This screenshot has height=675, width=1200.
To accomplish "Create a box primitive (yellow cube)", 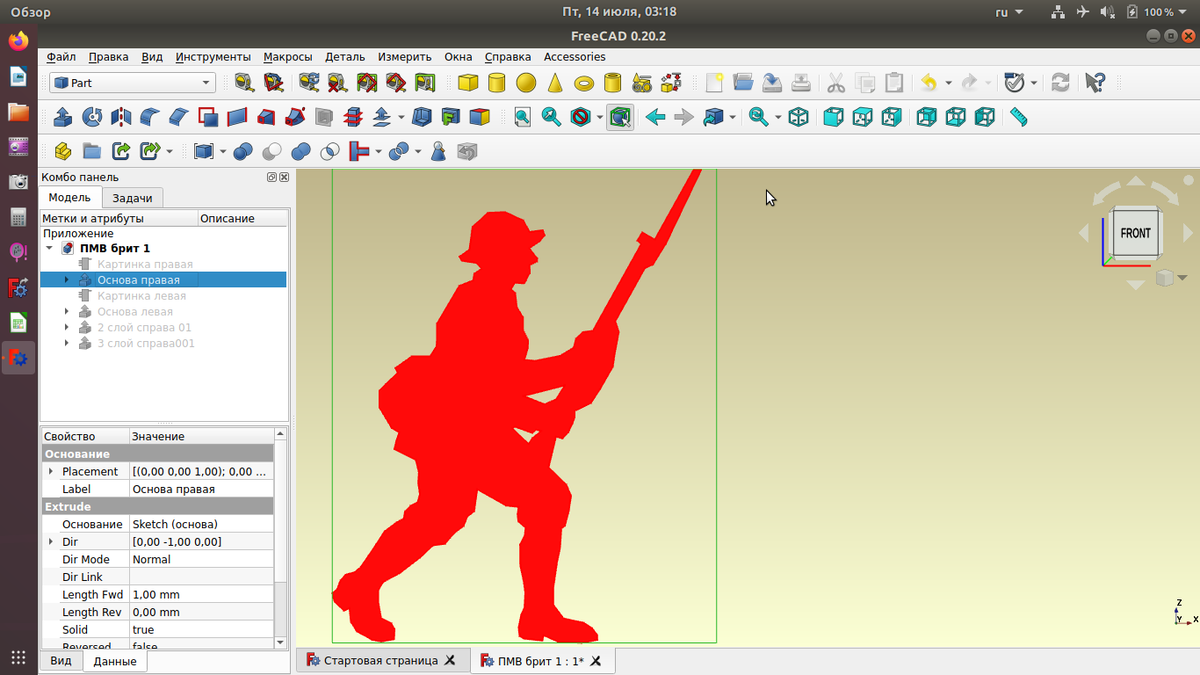I will point(468,83).
